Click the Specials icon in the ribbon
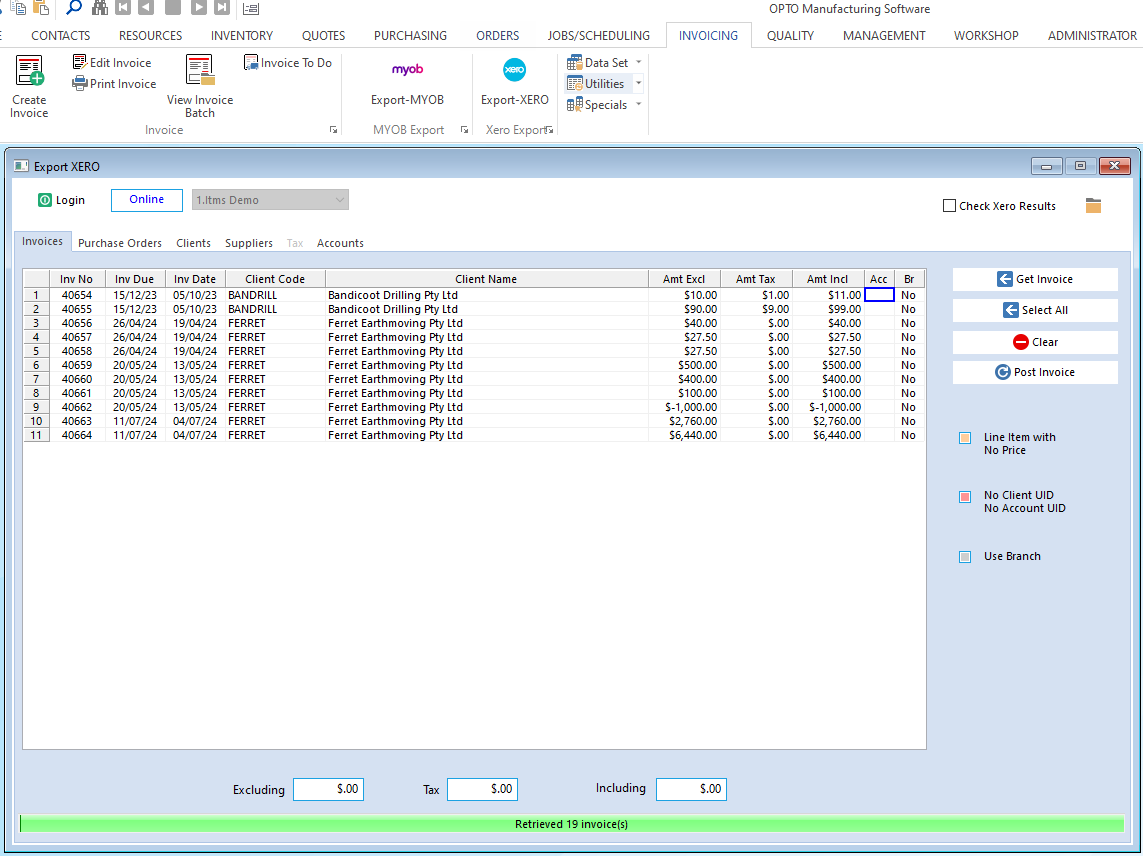The width and height of the screenshot is (1143, 856). pos(574,105)
